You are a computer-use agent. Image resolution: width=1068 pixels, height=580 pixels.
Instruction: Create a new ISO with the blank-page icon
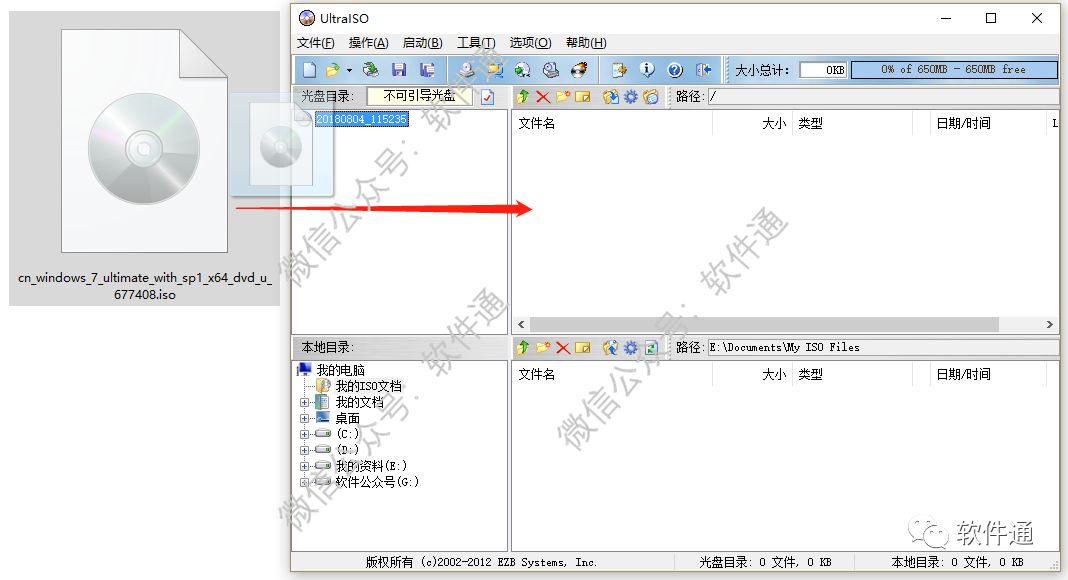[x=309, y=69]
